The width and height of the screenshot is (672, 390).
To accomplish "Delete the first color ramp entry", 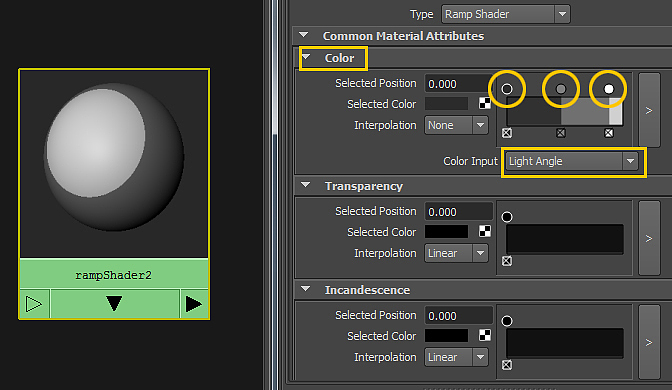I will [507, 133].
